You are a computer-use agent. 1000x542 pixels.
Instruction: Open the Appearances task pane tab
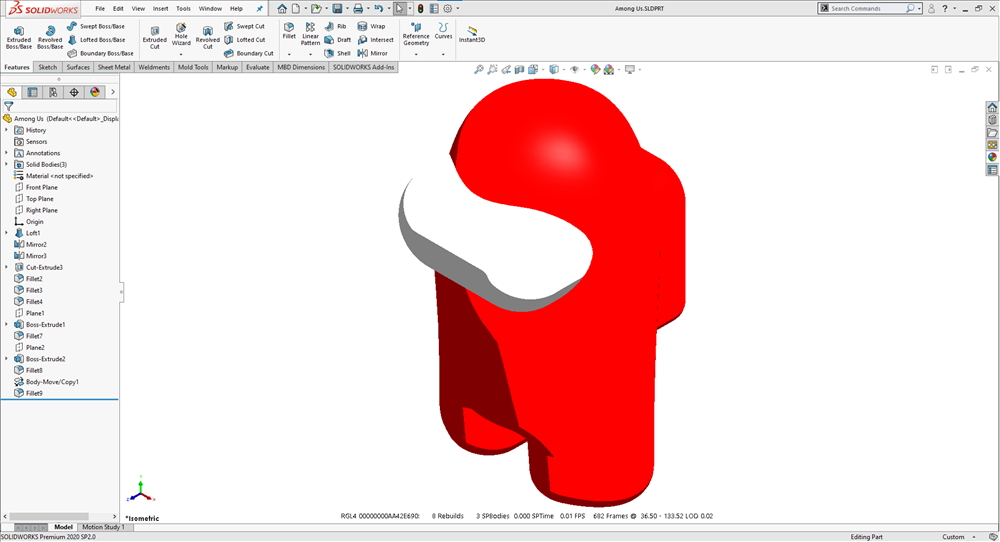point(992,157)
